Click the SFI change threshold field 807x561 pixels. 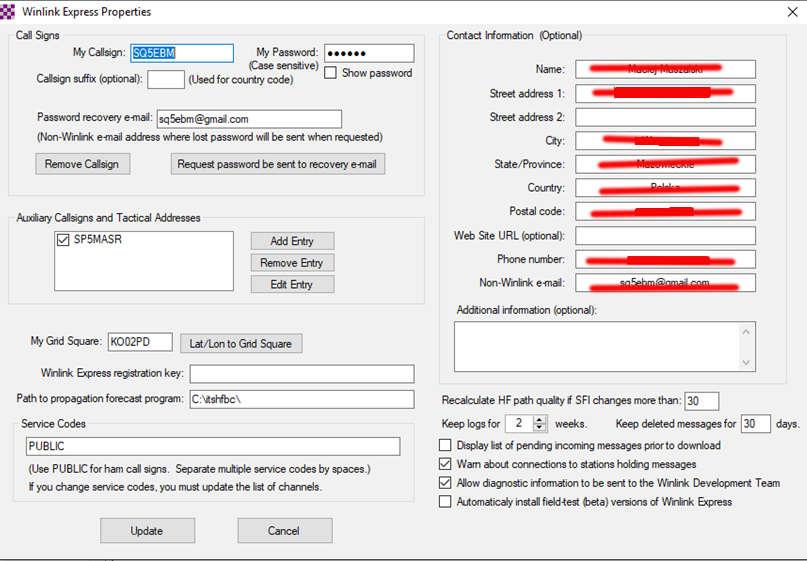[x=701, y=401]
